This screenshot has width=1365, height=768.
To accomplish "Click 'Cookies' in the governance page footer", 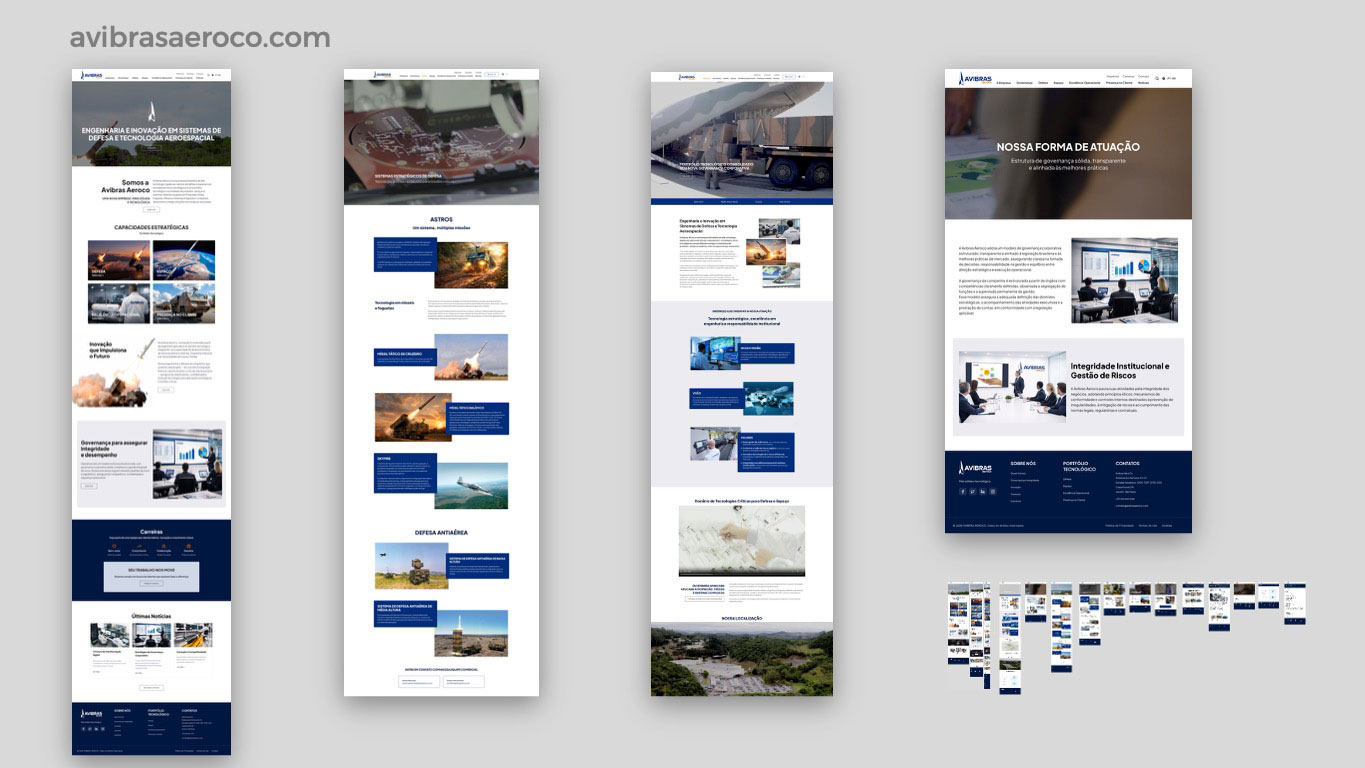I will 1167,526.
